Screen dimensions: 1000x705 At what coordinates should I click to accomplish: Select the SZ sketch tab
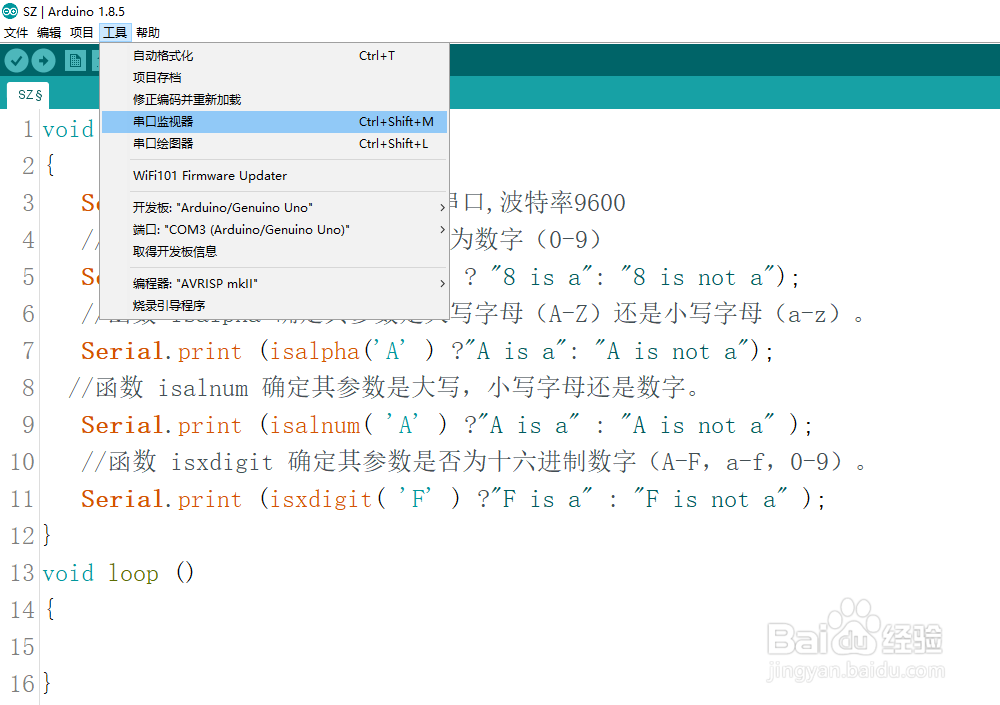point(29,95)
